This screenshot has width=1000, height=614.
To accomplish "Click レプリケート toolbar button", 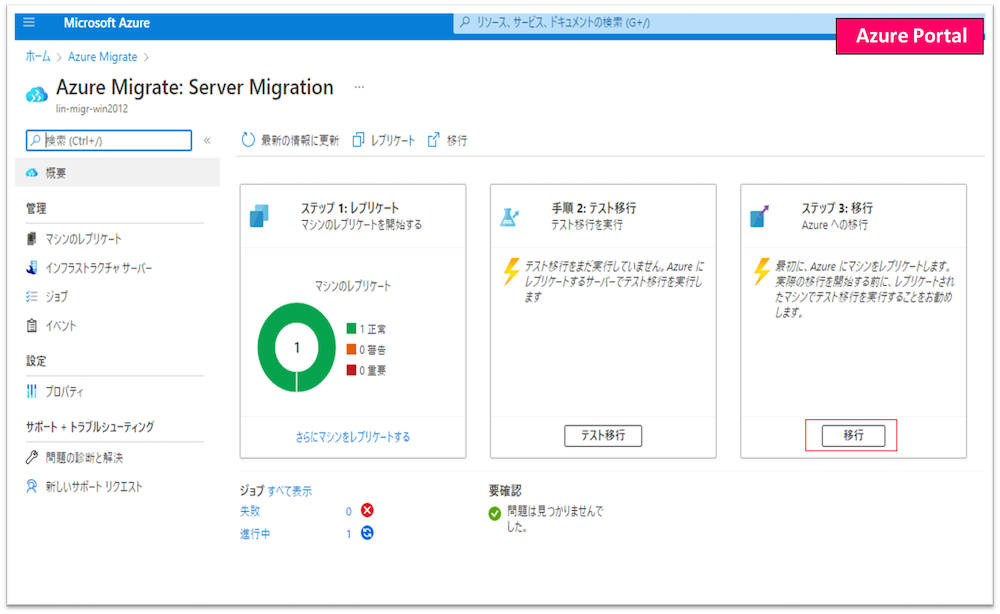I will [383, 140].
